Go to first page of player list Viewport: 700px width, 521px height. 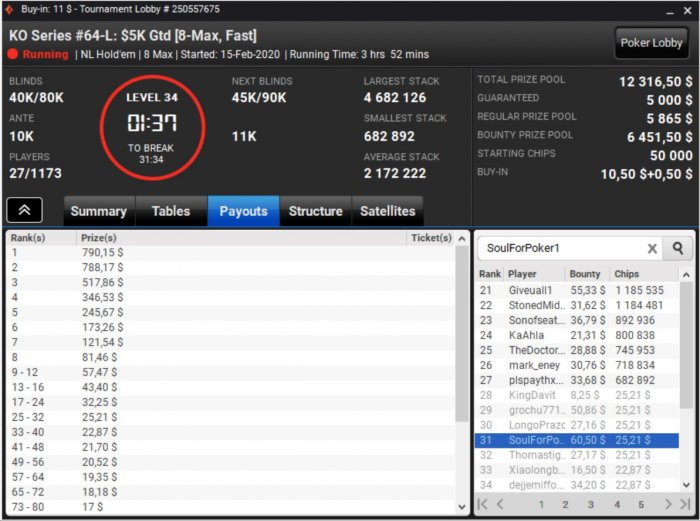click(x=483, y=504)
